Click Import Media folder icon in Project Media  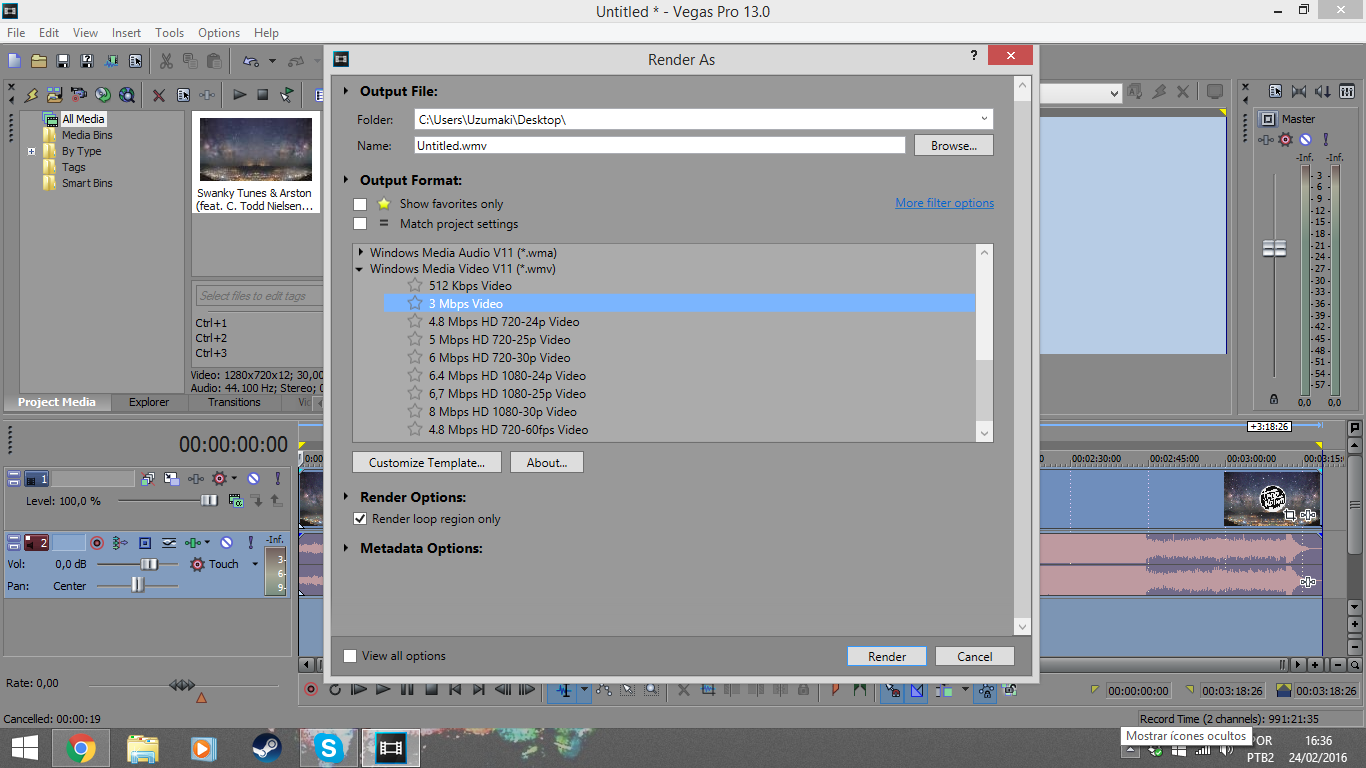(x=55, y=95)
